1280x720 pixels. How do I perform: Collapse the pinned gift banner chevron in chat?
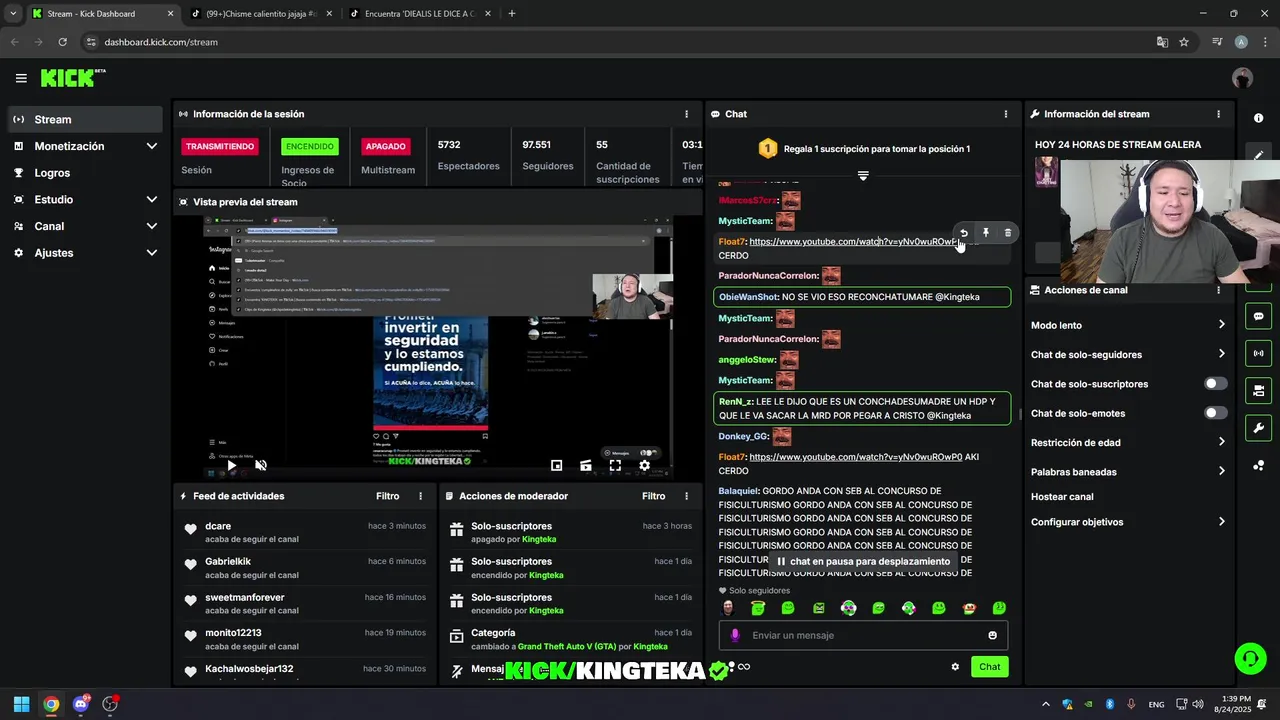[863, 176]
